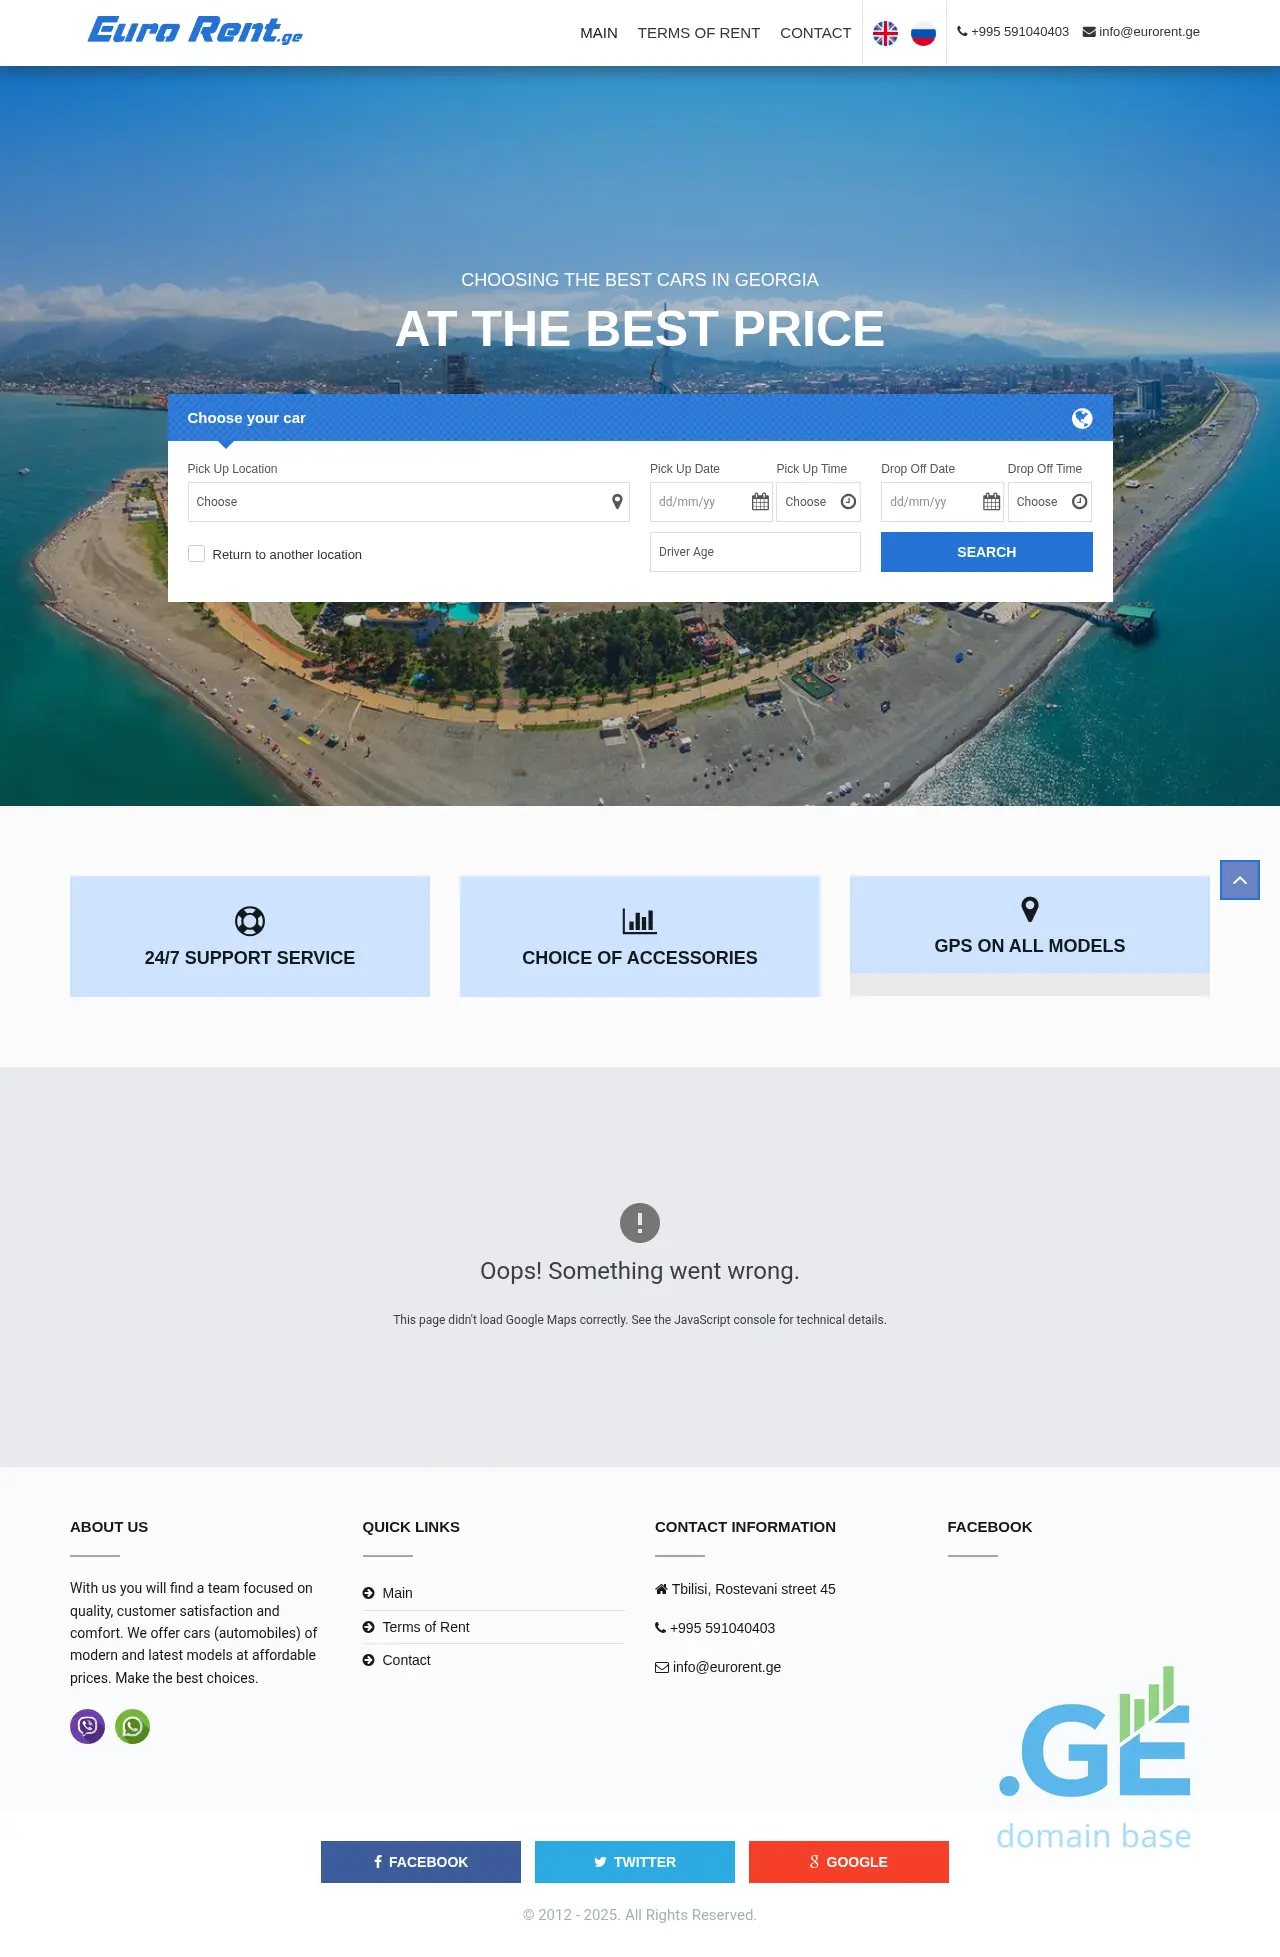Go to Contact in top navigation

tap(815, 33)
